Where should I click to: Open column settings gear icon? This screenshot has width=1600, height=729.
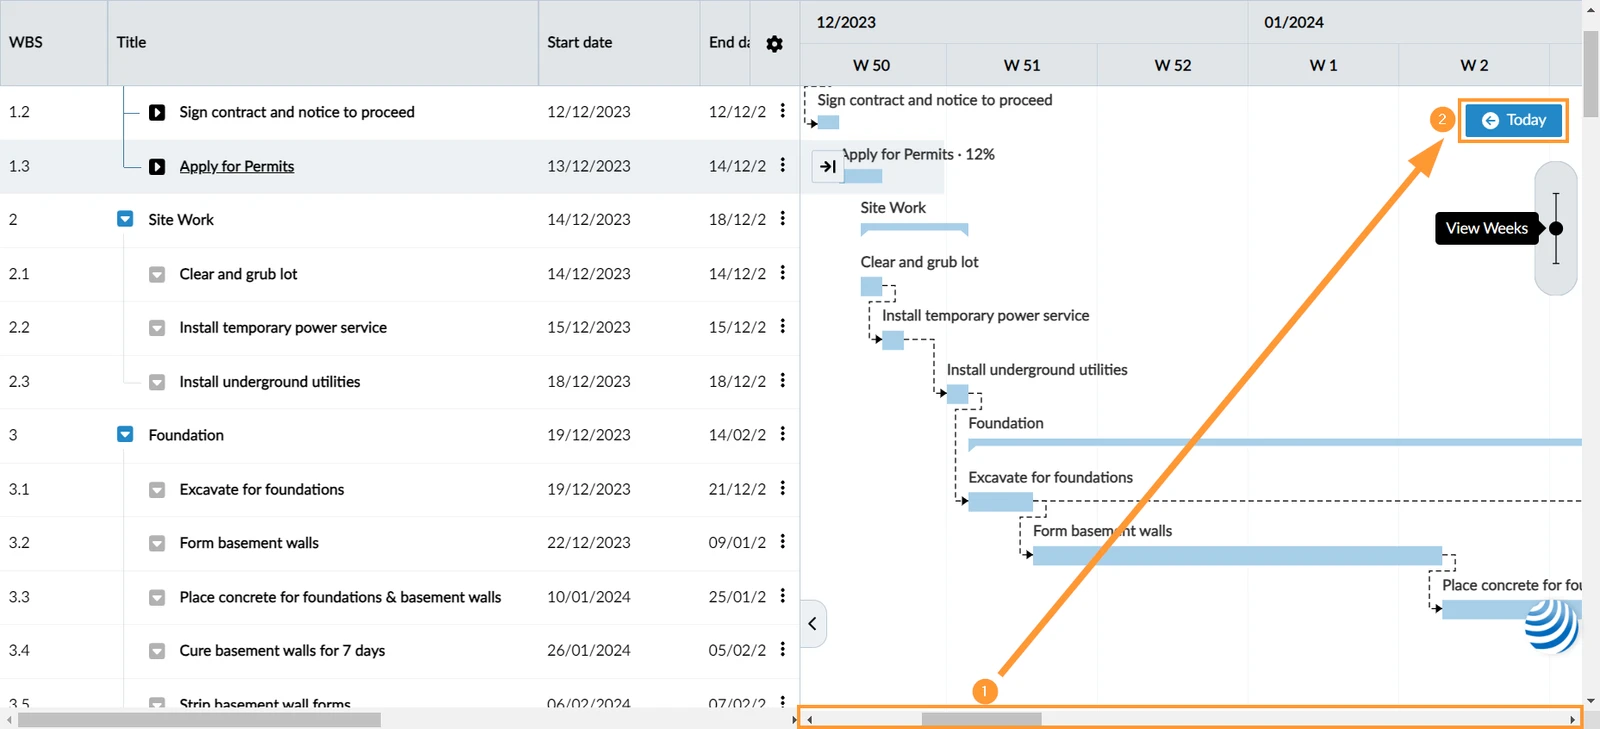774,44
